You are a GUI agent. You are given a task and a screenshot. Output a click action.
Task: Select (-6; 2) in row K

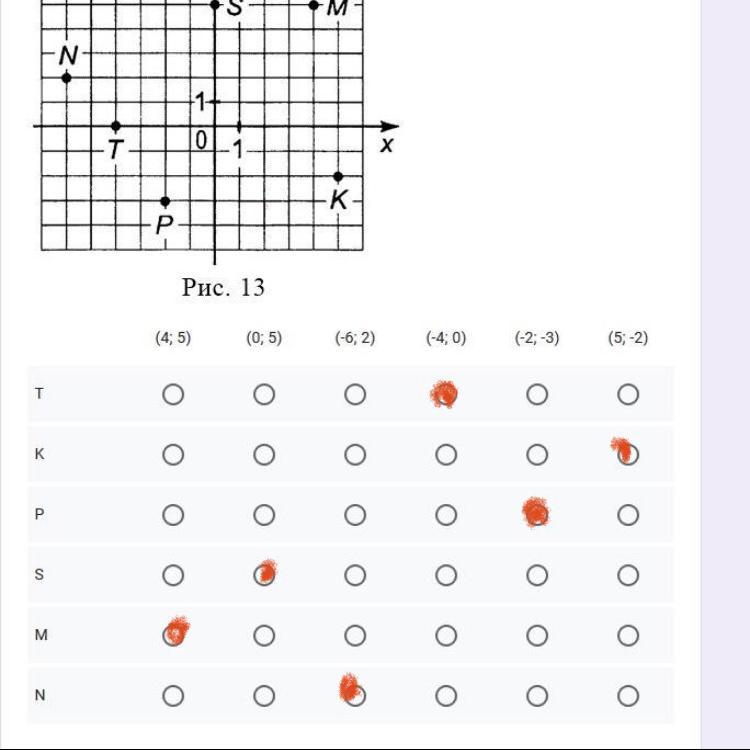(355, 455)
